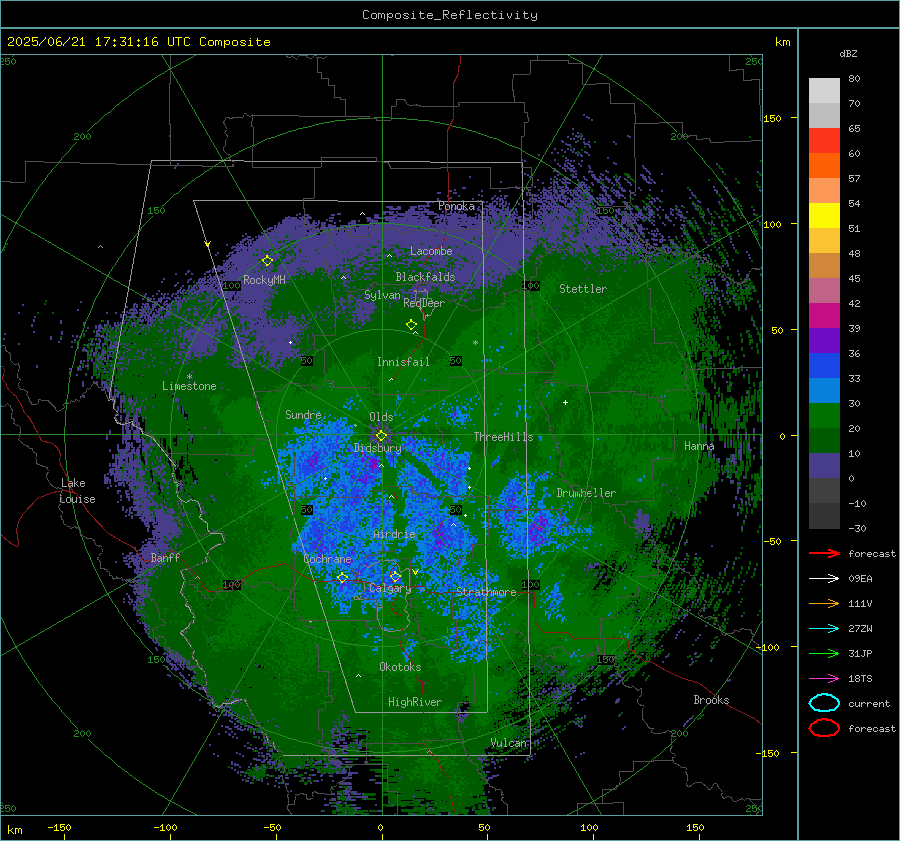This screenshot has height=841, width=900.
Task: Click dark grey swatch between -10 and -30
Action: (824, 516)
